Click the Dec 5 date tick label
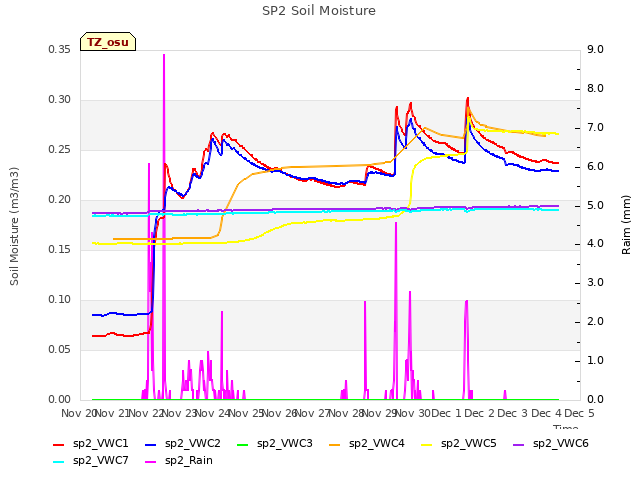Viewport: 640px width, 480px height. click(580, 413)
